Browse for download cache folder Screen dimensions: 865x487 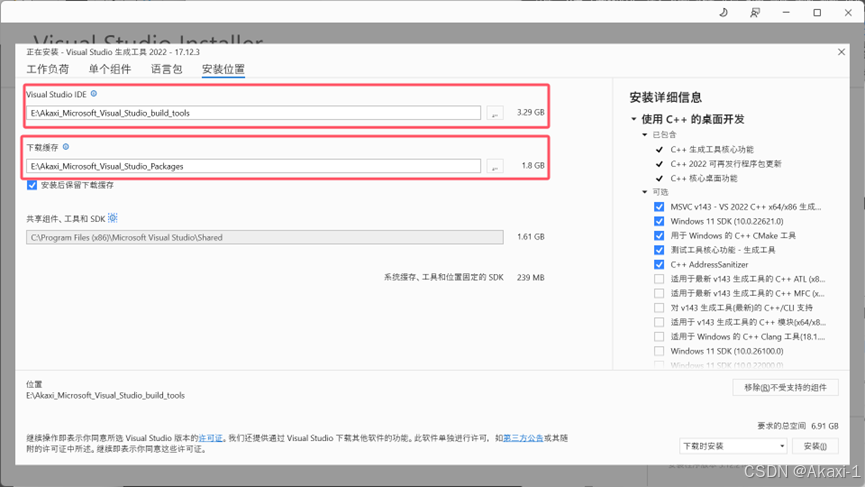(x=495, y=166)
